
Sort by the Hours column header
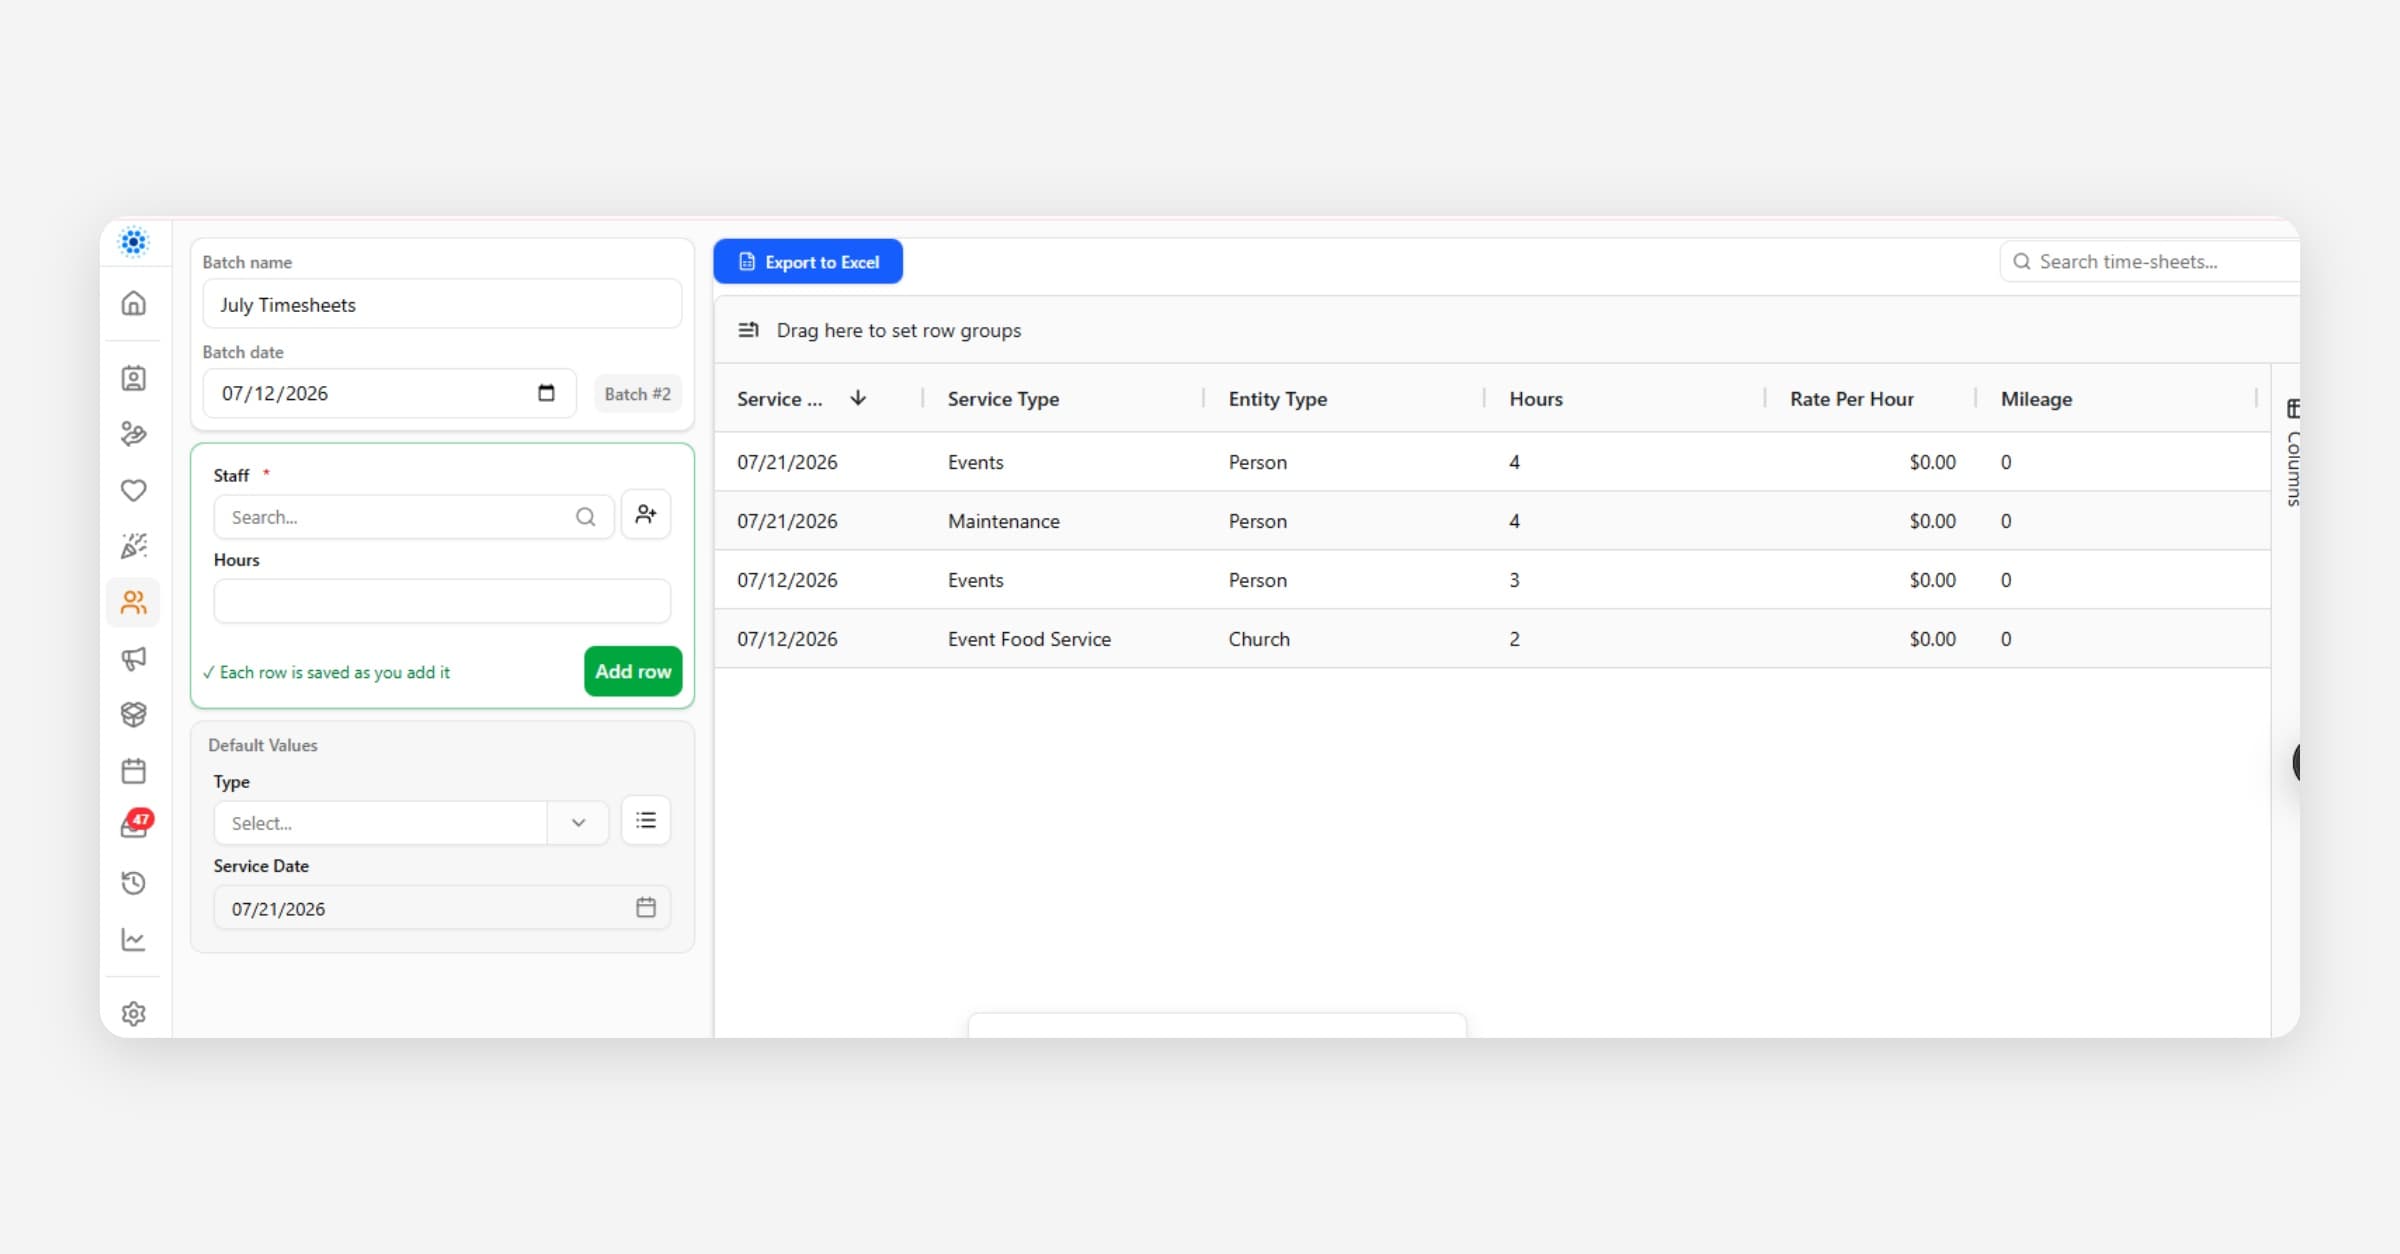(x=1536, y=398)
